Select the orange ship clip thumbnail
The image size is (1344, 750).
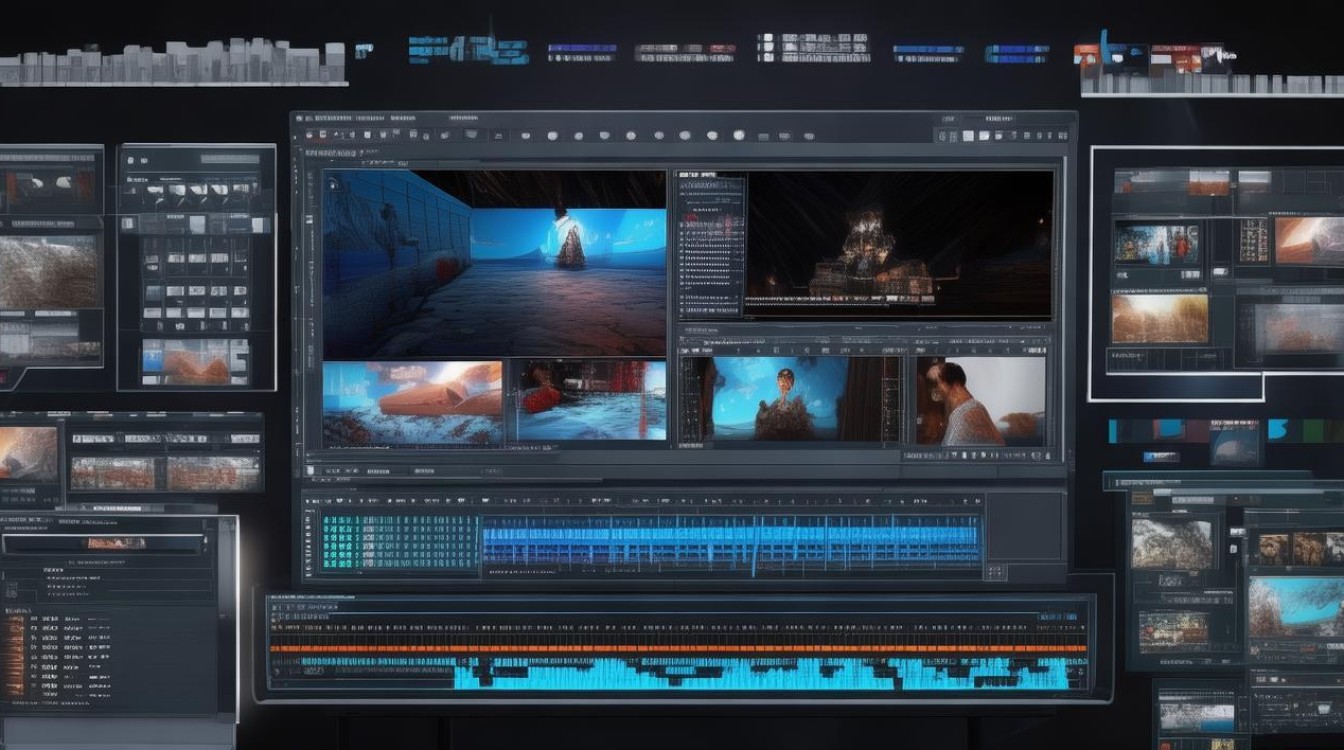[x=412, y=400]
